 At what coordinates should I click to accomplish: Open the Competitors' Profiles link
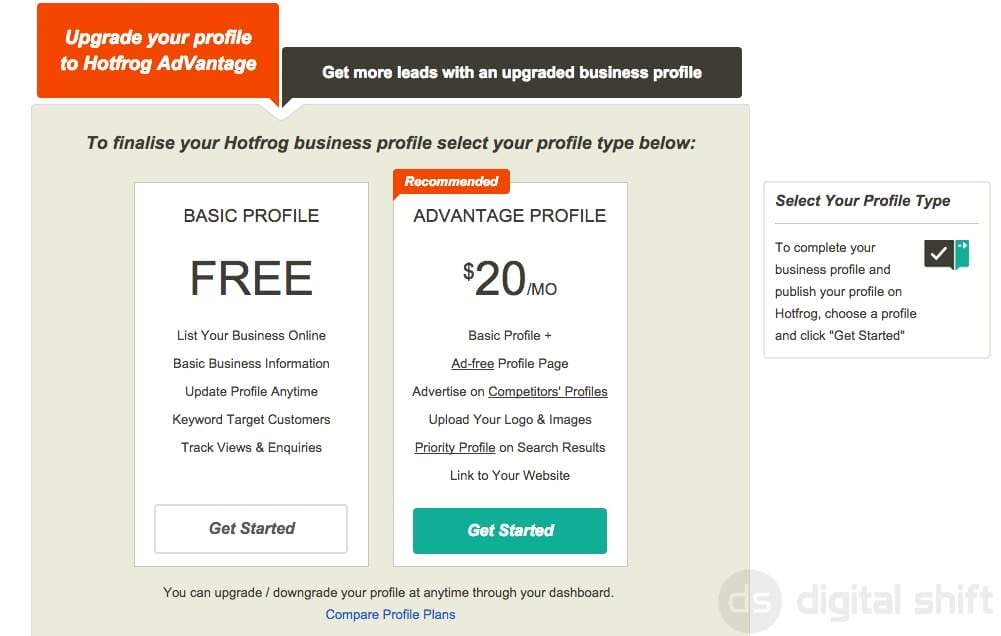point(548,391)
